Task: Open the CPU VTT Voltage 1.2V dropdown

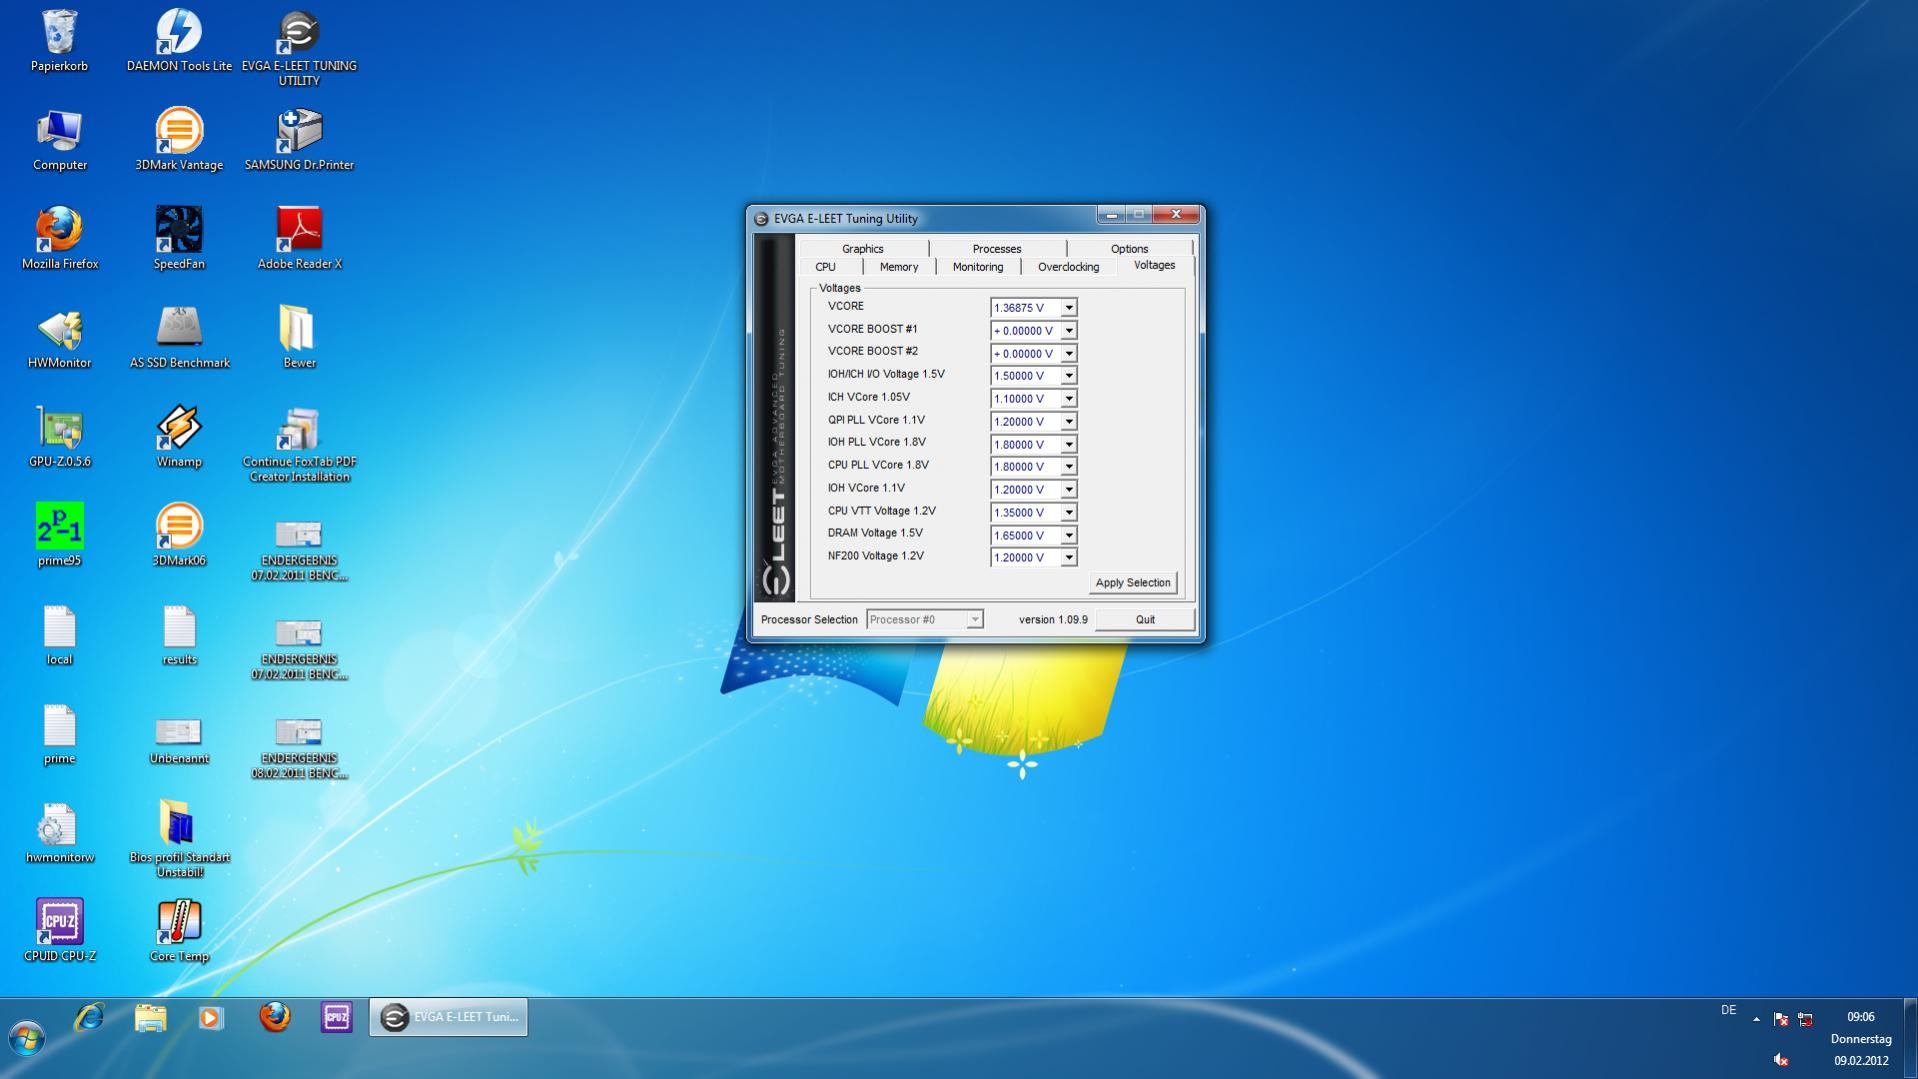Action: (1069, 512)
